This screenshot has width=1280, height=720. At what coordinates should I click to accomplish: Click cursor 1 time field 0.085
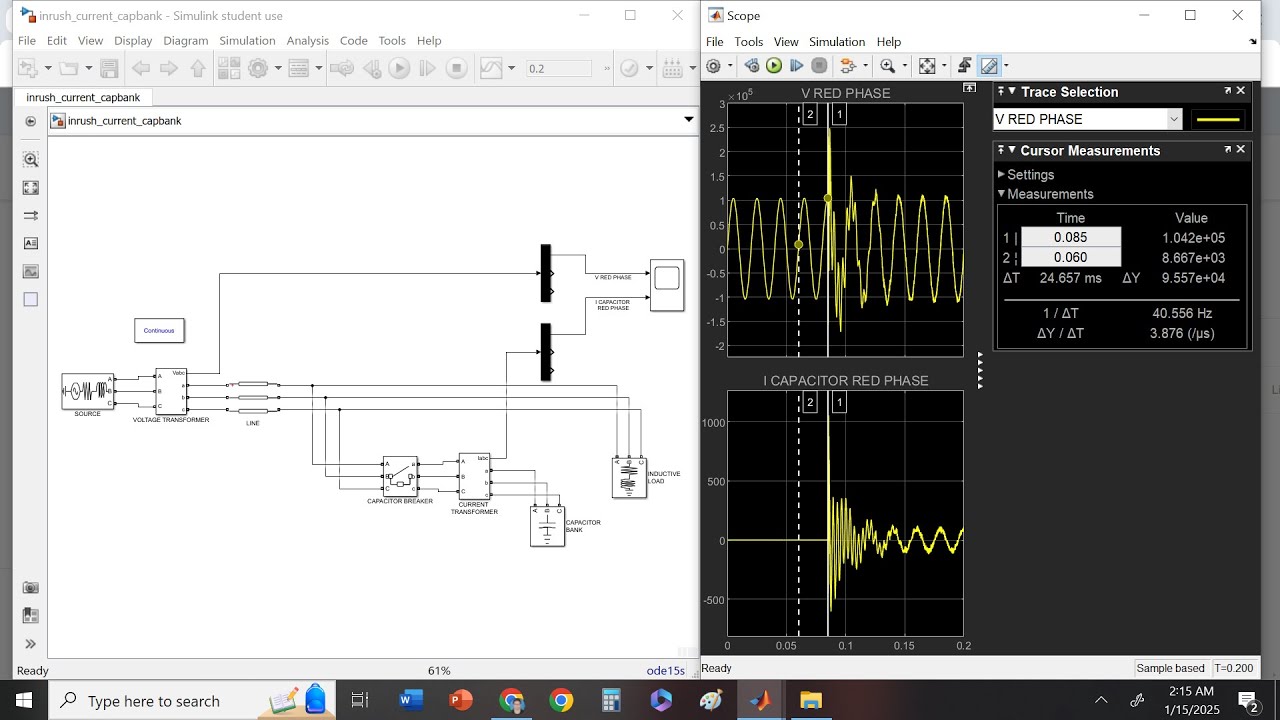pos(1070,238)
